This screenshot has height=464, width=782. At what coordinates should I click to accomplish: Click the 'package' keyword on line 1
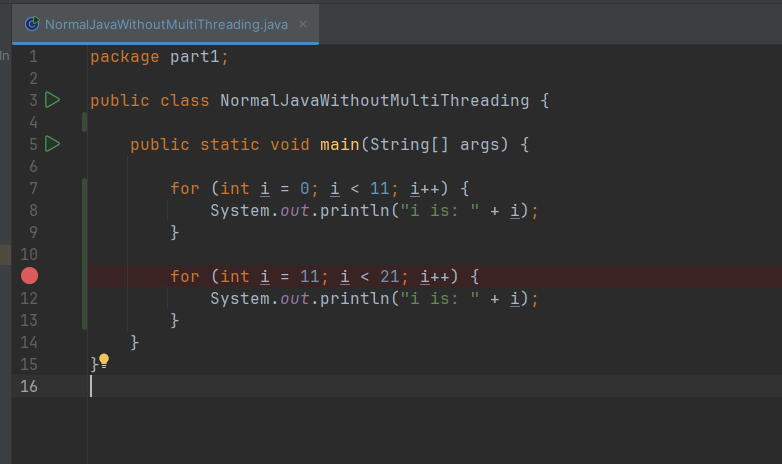(x=125, y=57)
